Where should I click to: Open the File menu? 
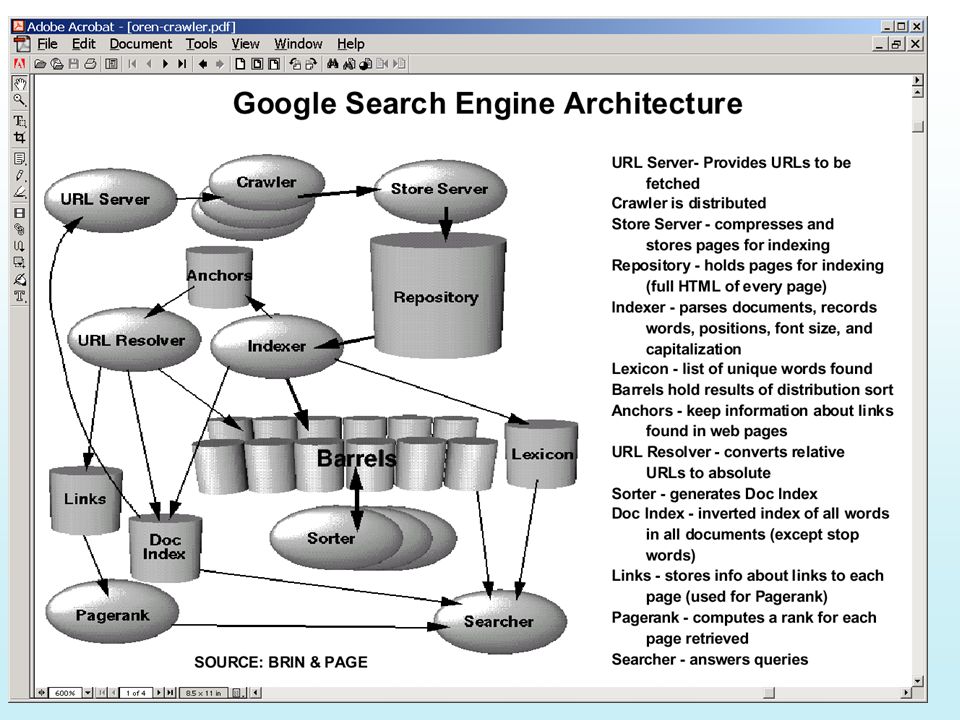coord(47,44)
